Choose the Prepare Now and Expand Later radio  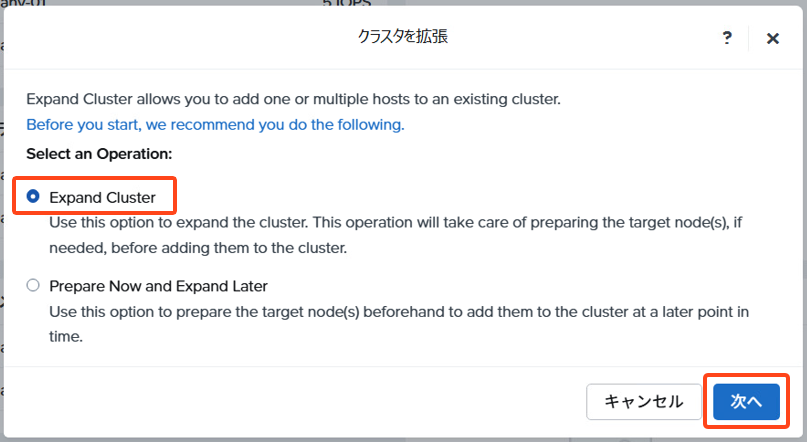(x=33, y=285)
